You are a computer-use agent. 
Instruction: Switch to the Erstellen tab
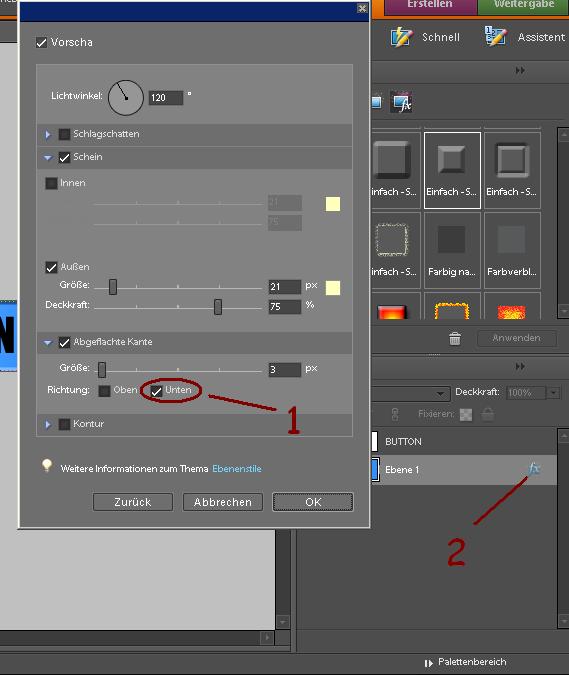tap(430, 6)
